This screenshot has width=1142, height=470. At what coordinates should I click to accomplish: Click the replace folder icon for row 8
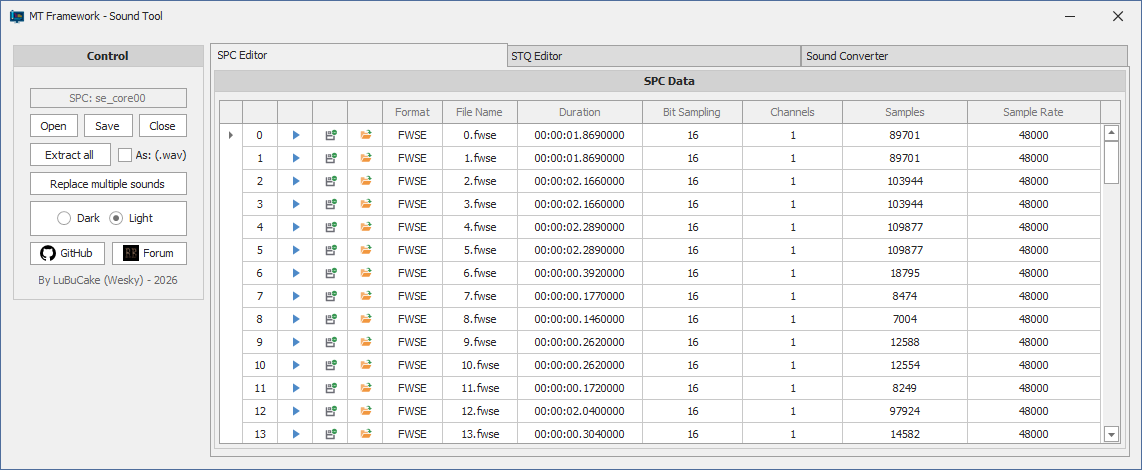[x=366, y=318]
